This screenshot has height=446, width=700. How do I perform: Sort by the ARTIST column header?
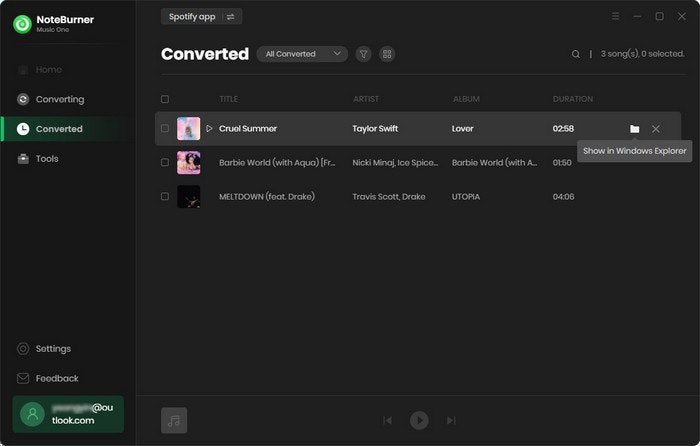tap(366, 99)
